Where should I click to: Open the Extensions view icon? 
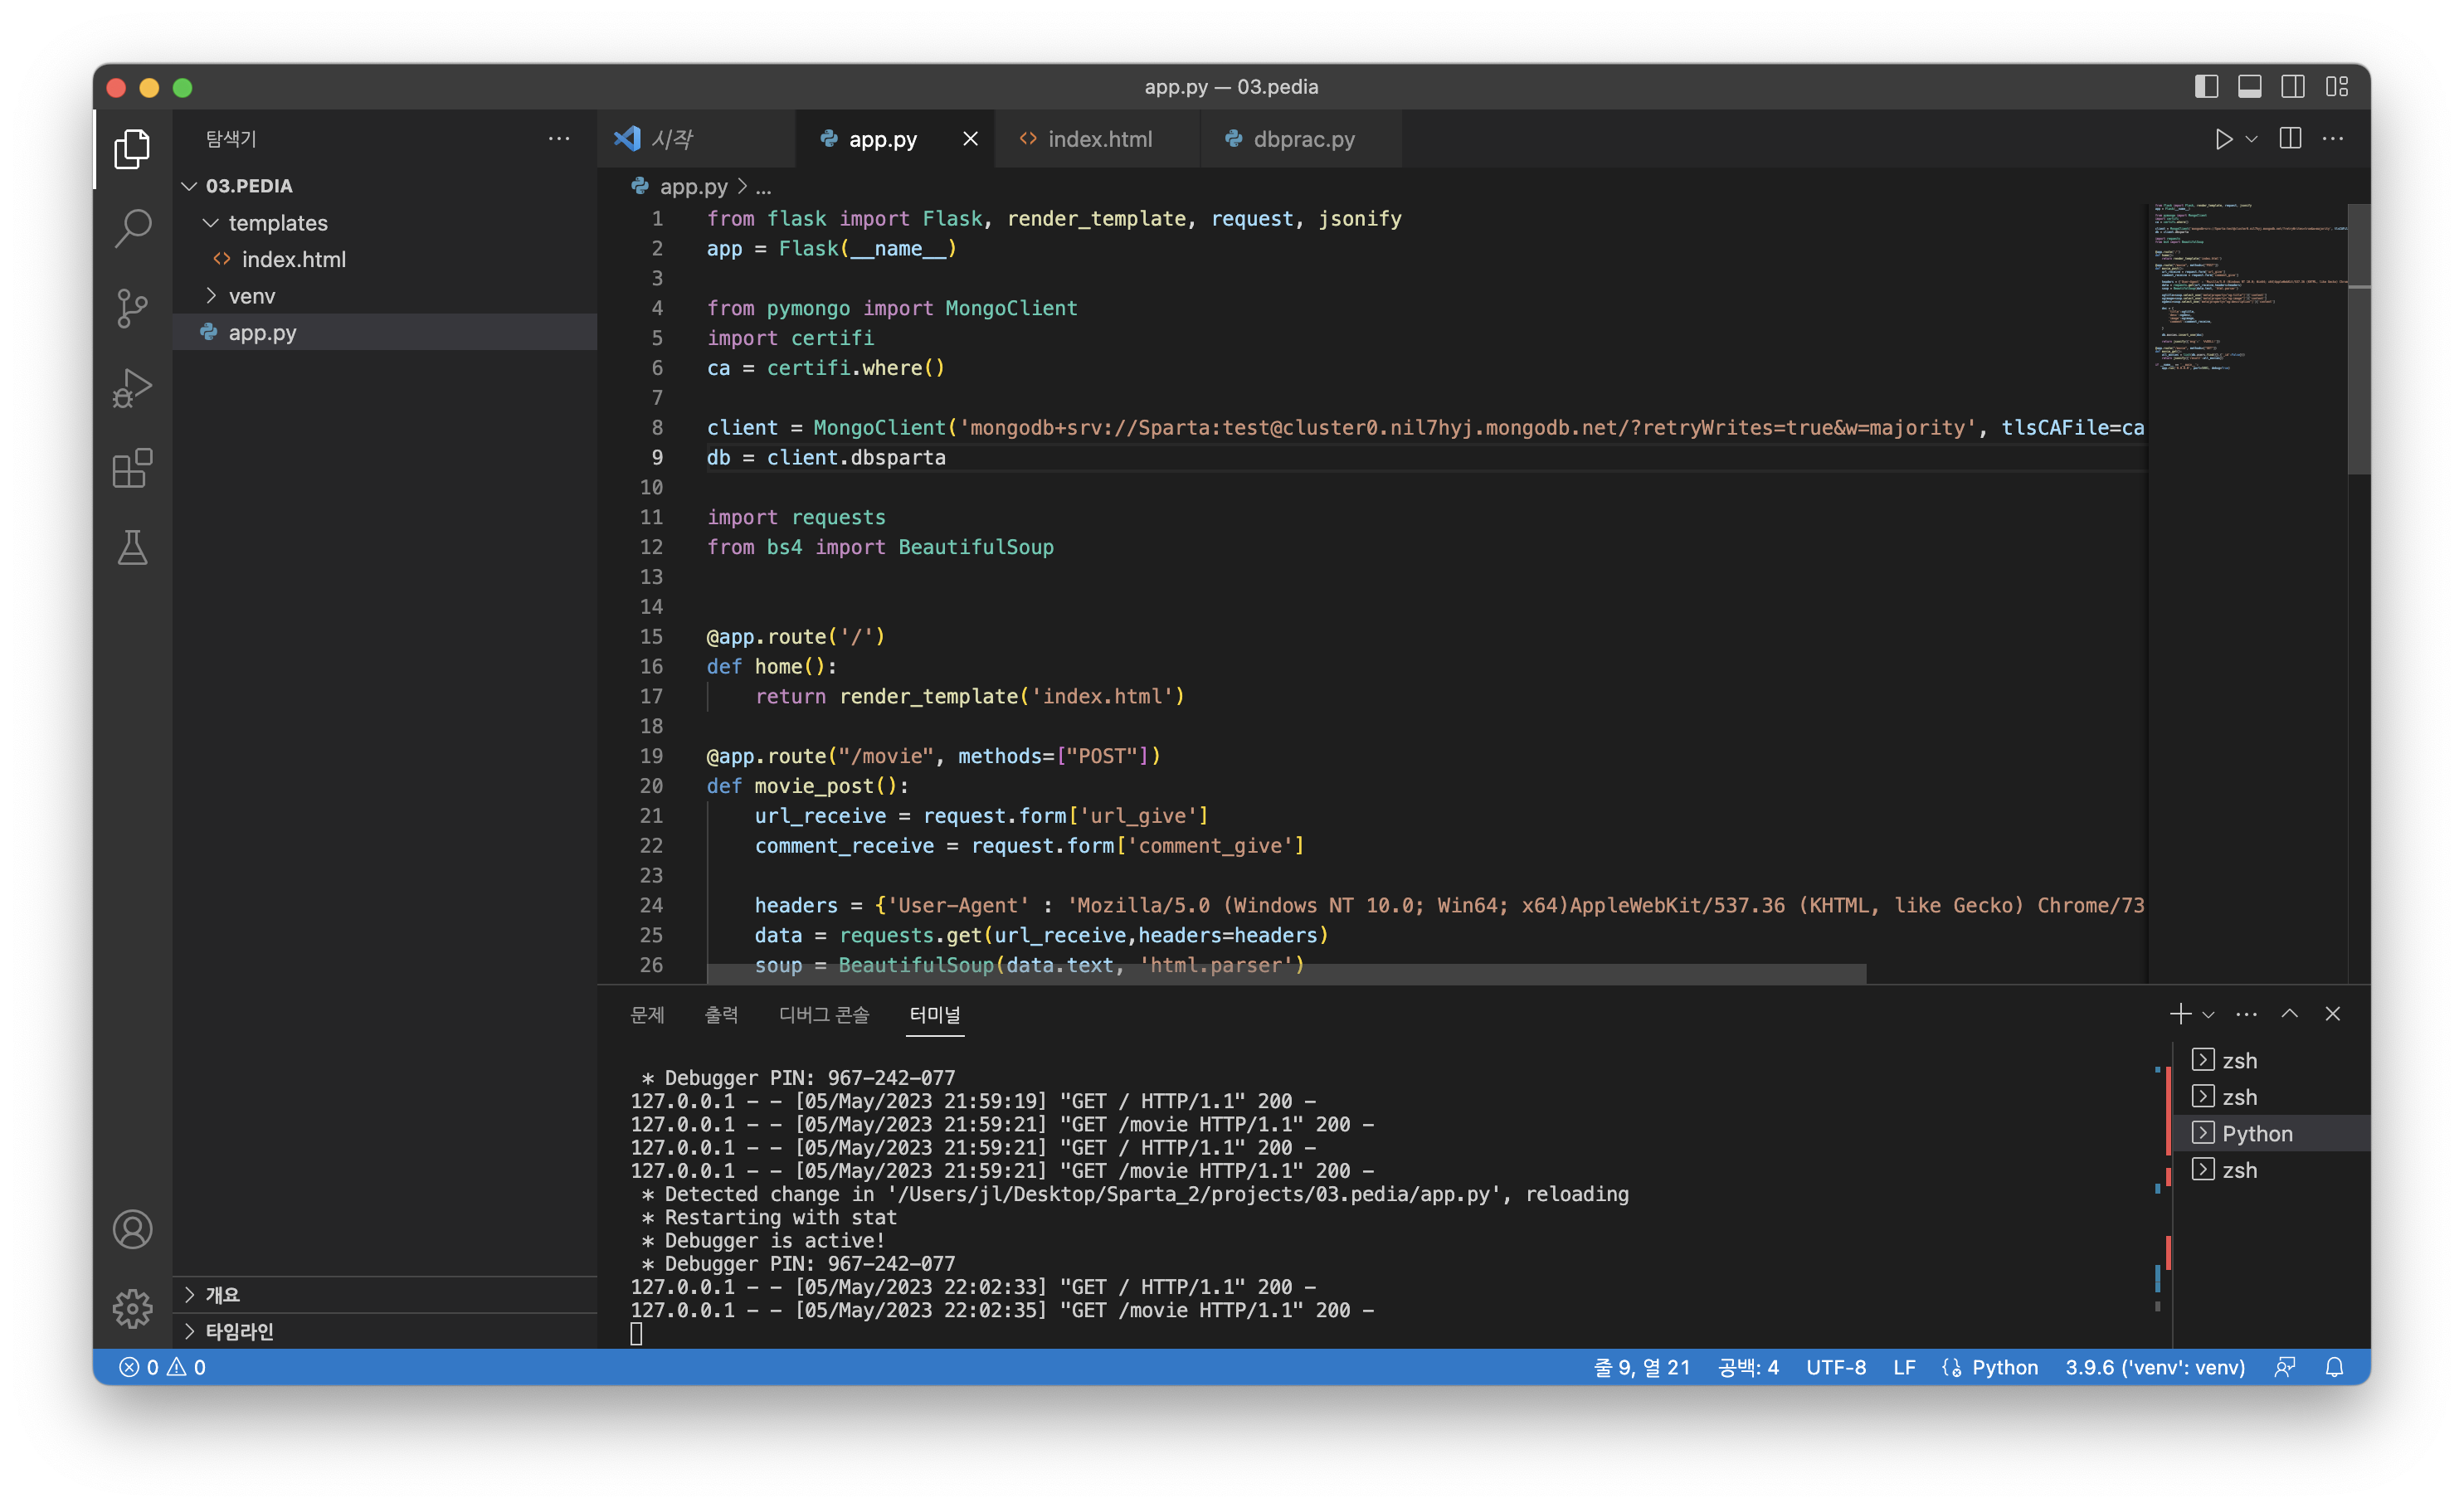[x=132, y=468]
